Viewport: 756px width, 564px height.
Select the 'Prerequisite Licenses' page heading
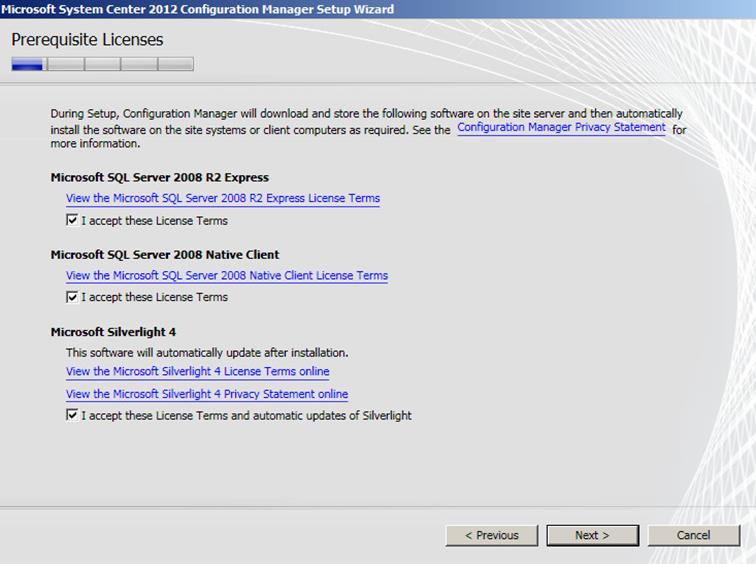click(87, 40)
